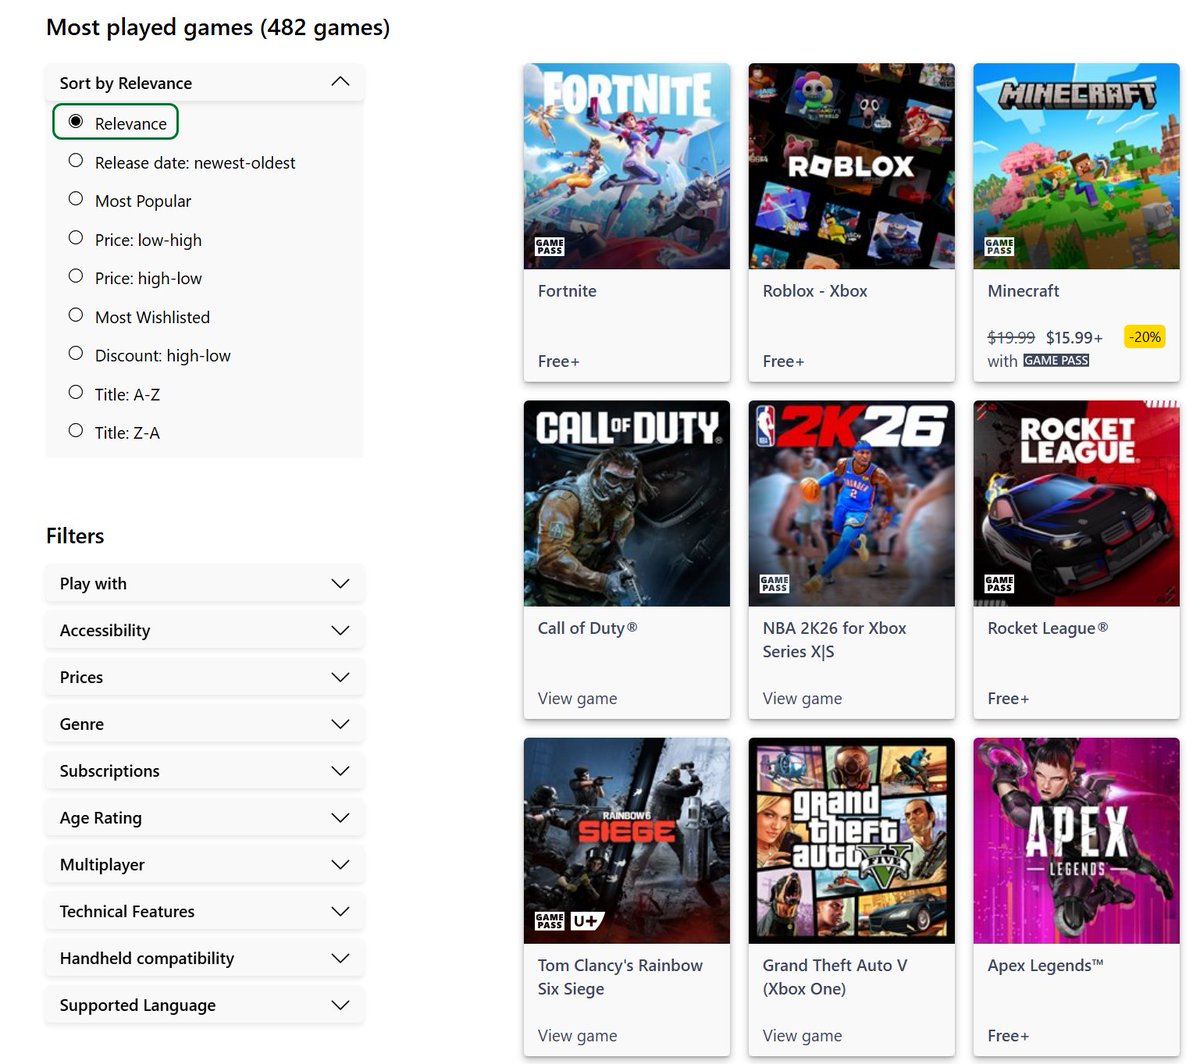Click the Rocket League® title

1047,628
